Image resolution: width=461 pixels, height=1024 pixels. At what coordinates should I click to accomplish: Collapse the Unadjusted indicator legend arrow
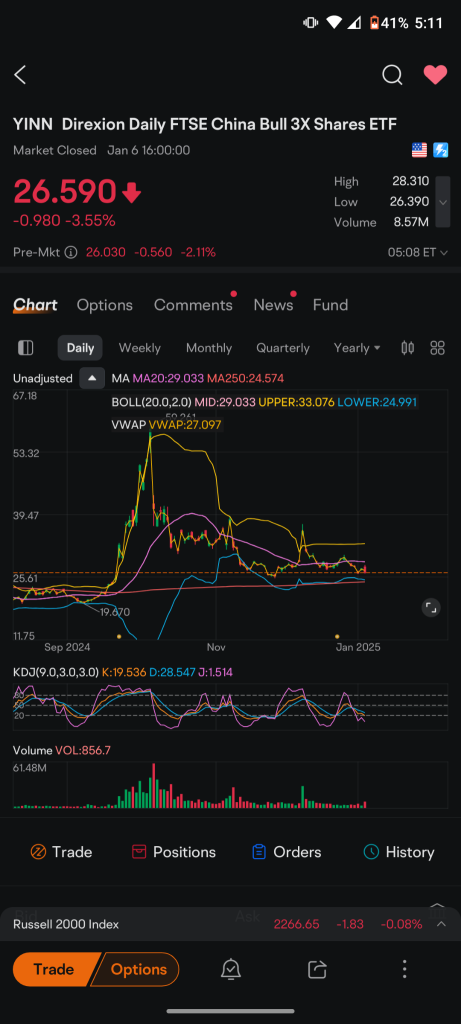coord(92,378)
